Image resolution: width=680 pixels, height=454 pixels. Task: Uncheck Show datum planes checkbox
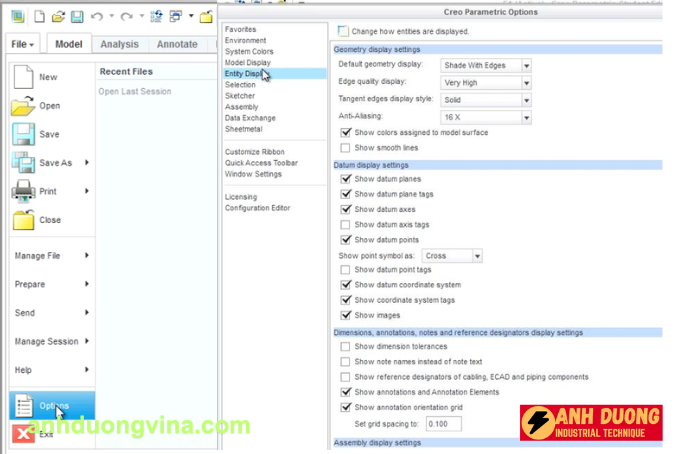point(346,179)
